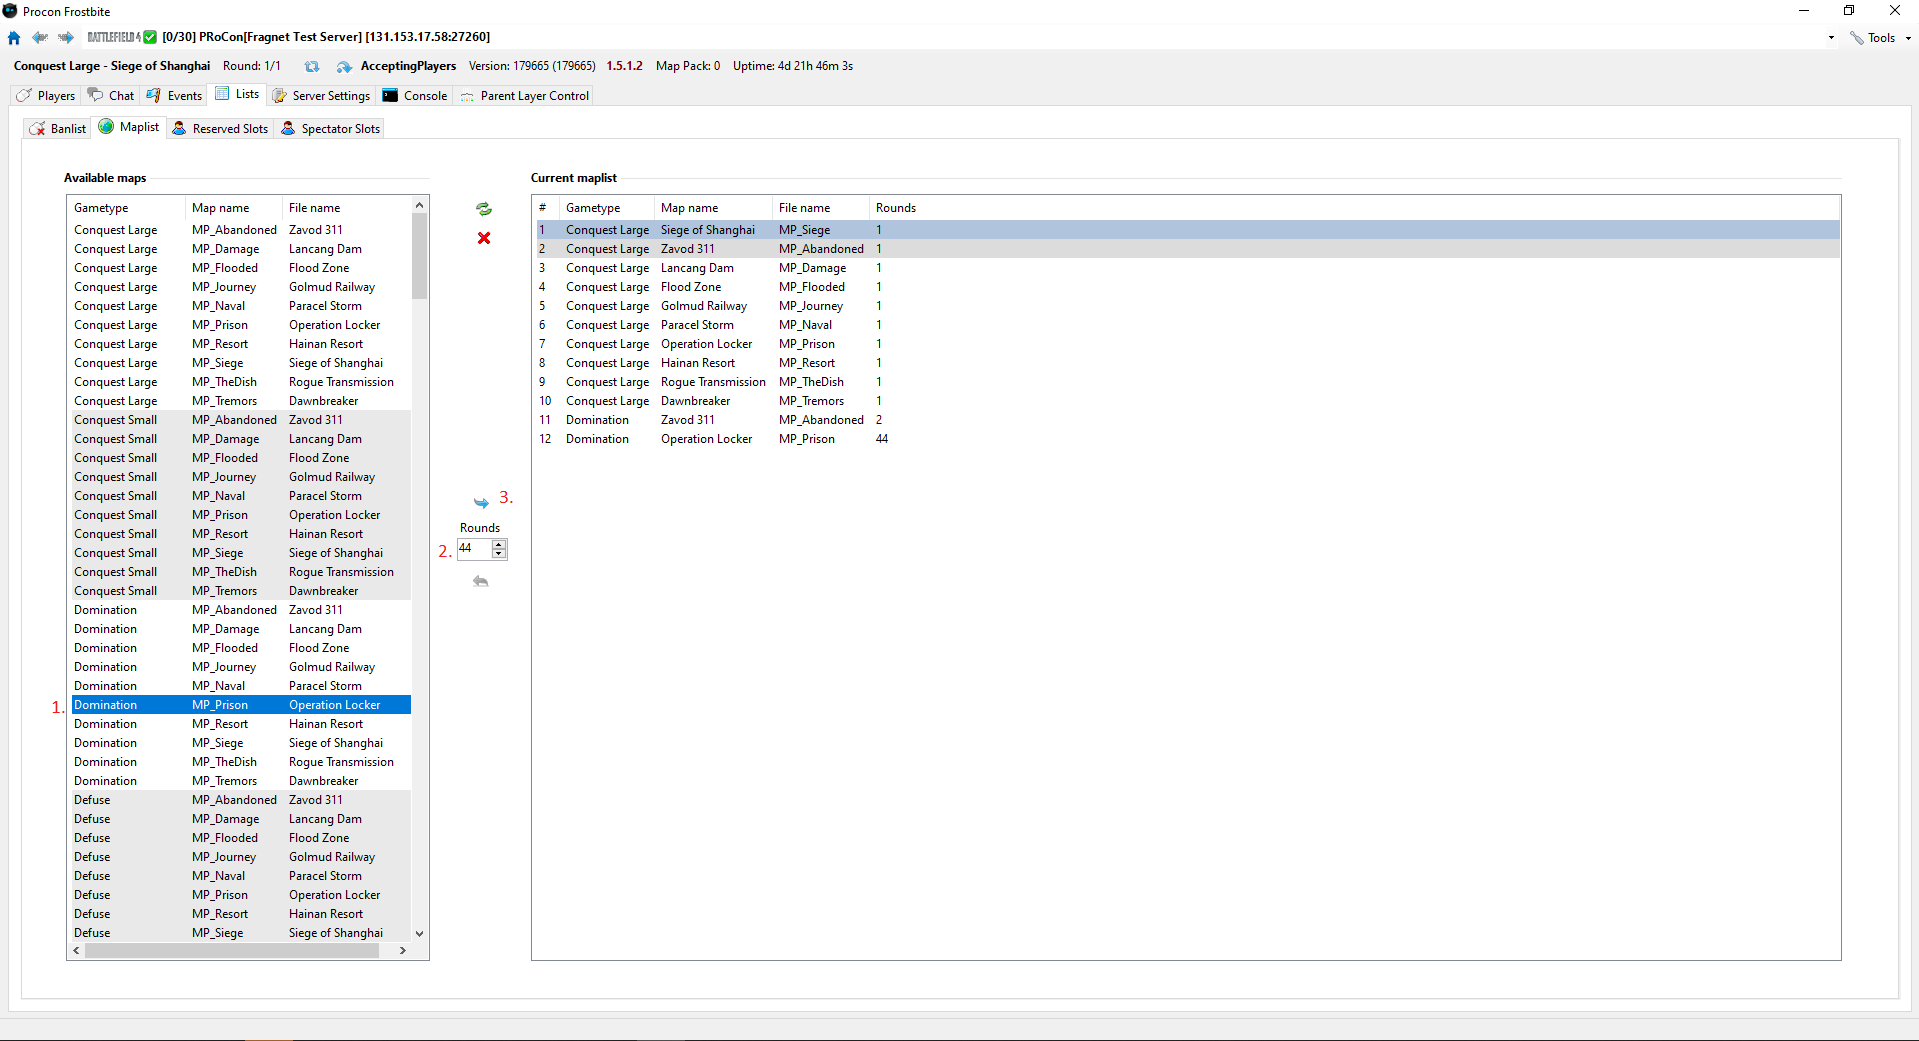Click the AcceptingPlayers status text
This screenshot has width=1919, height=1041.
coord(408,66)
